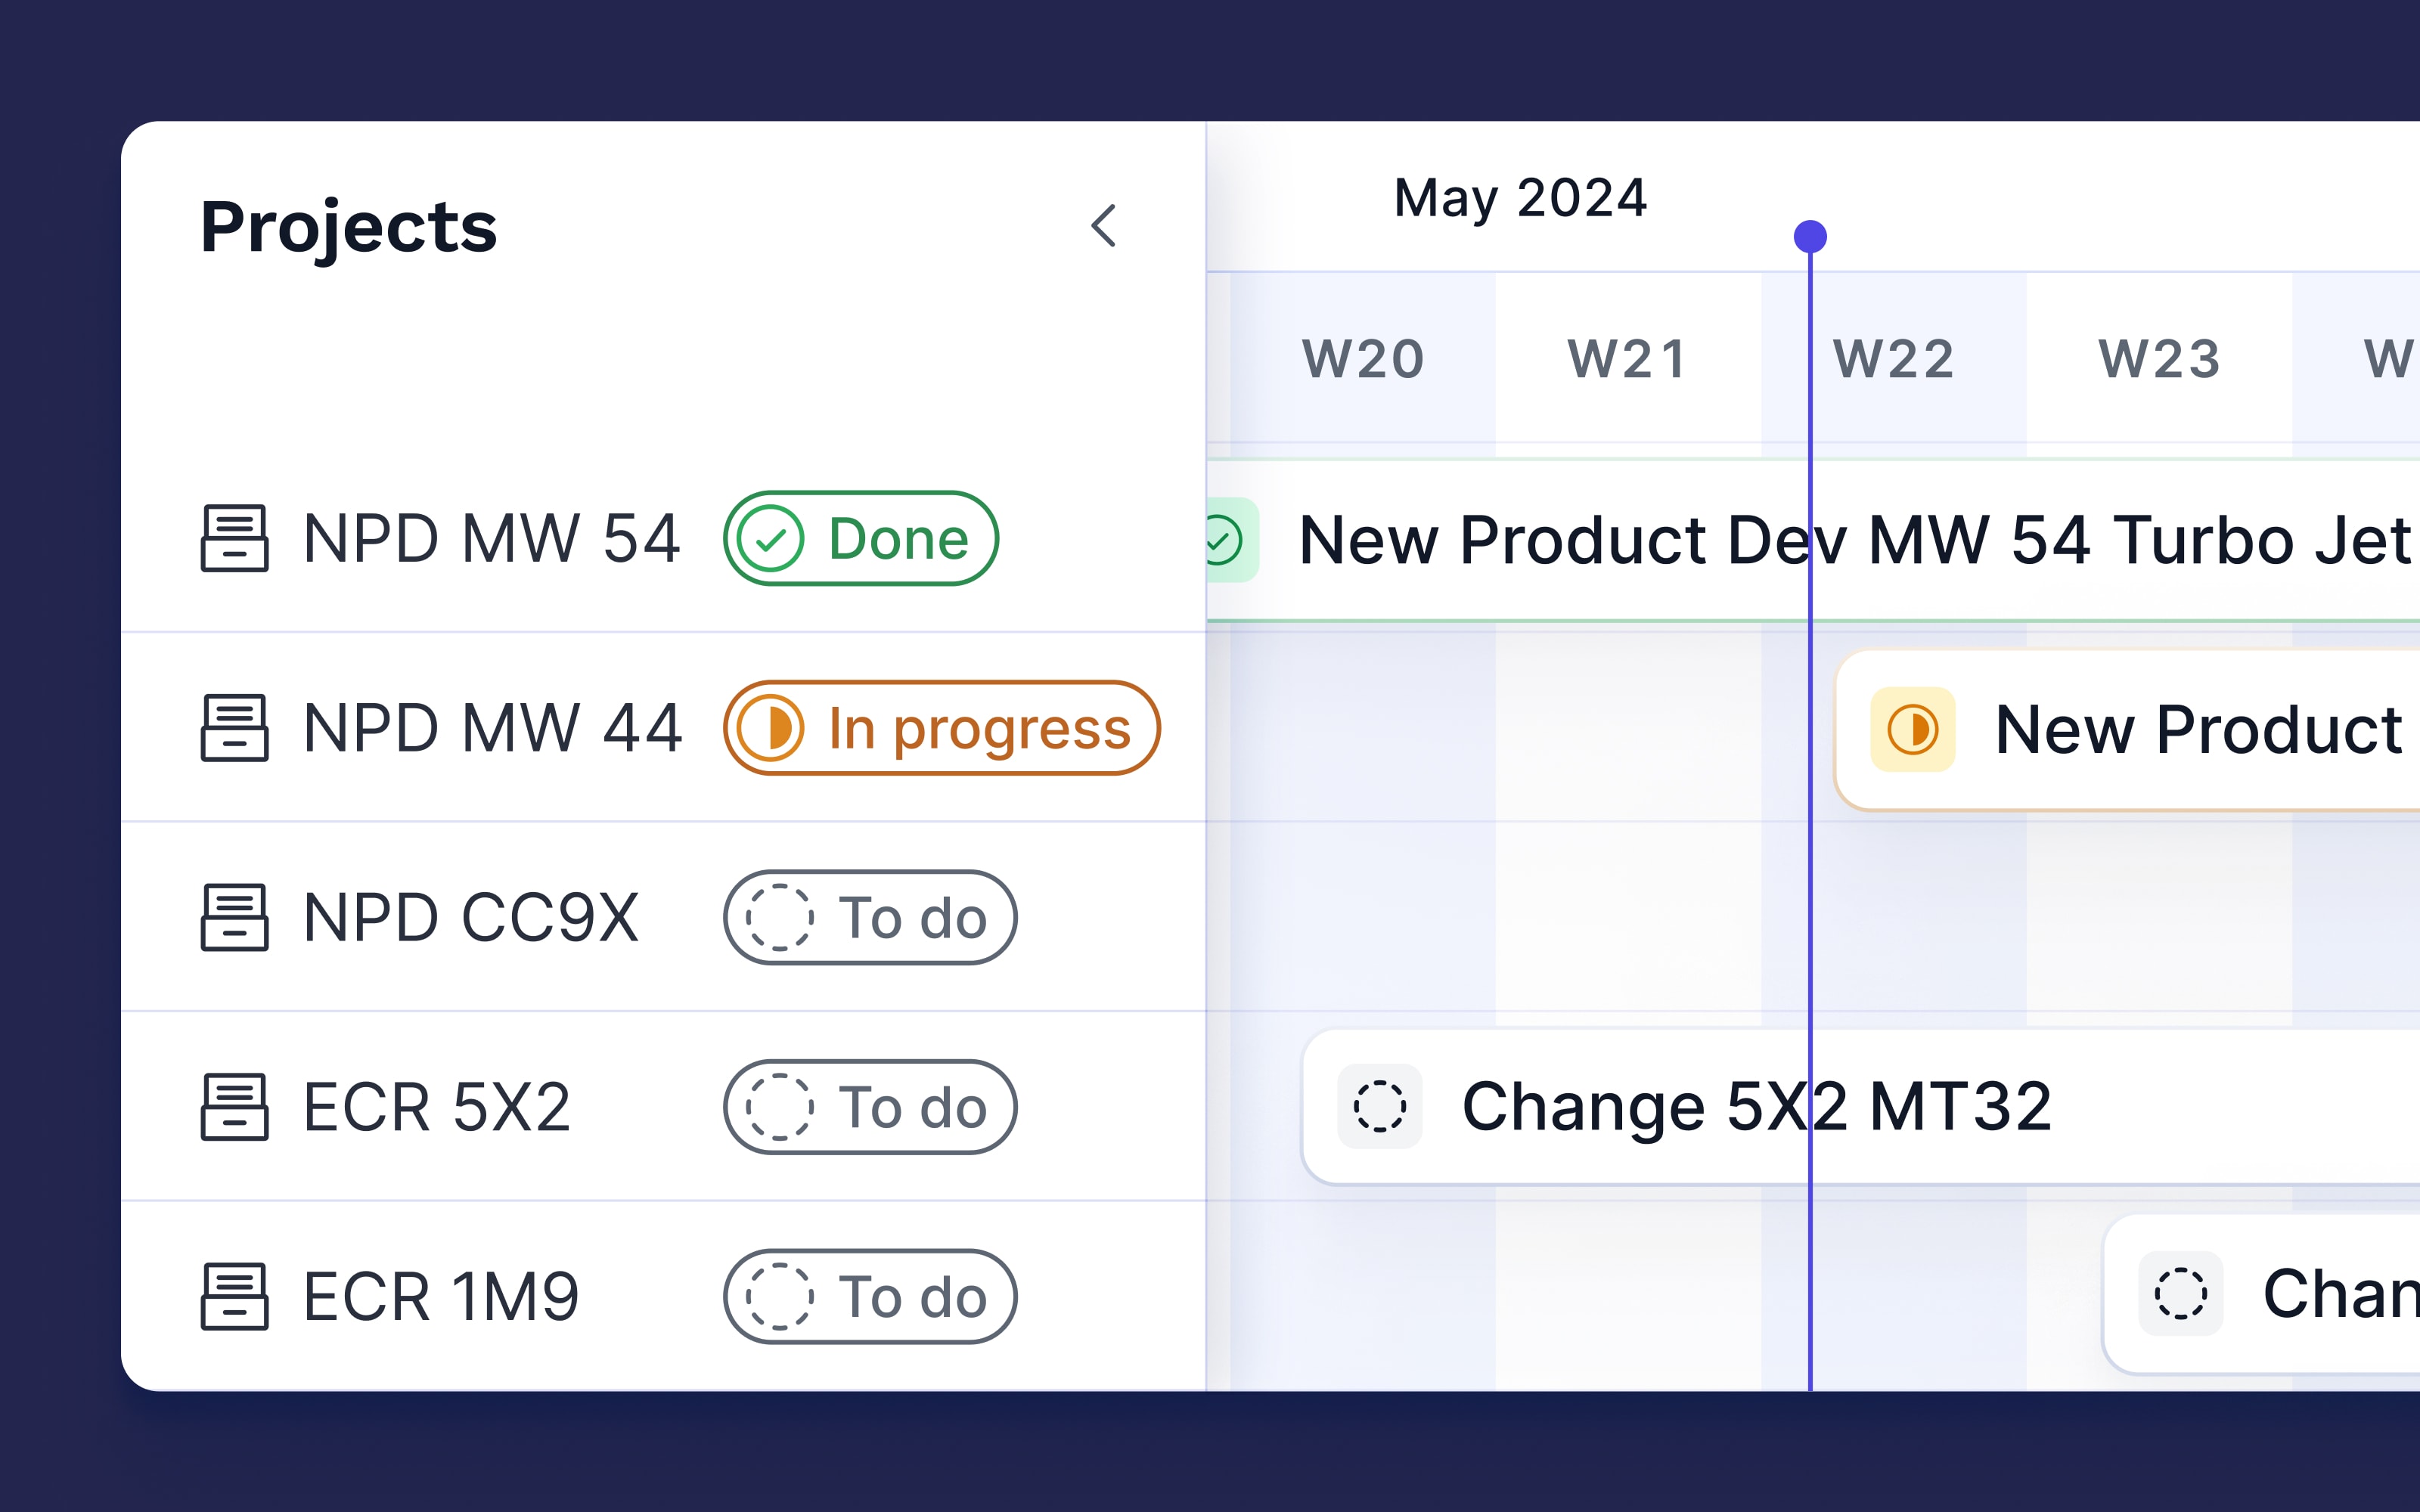This screenshot has height=1512, width=2420.
Task: Open the New Product Dev MW 54 Turbo Jet bar
Action: [x=1813, y=540]
